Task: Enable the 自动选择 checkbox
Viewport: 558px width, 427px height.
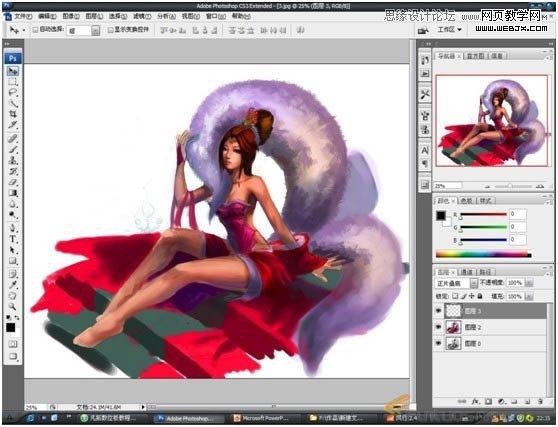Action: click(35, 30)
